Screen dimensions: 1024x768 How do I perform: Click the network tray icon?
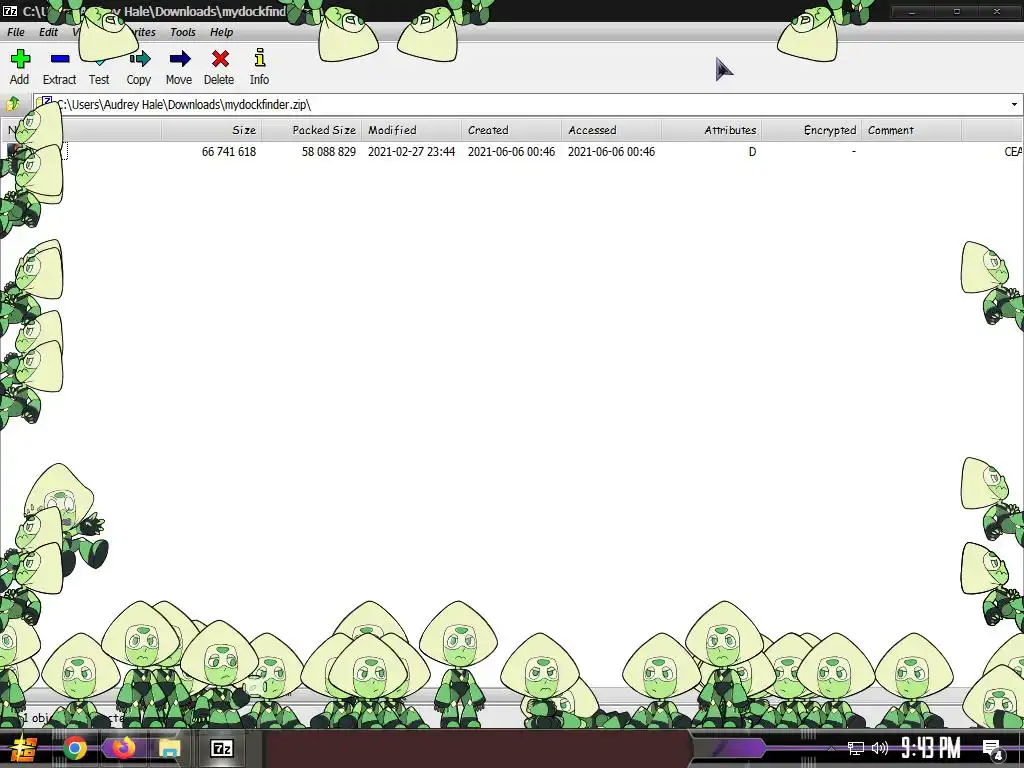click(x=856, y=748)
